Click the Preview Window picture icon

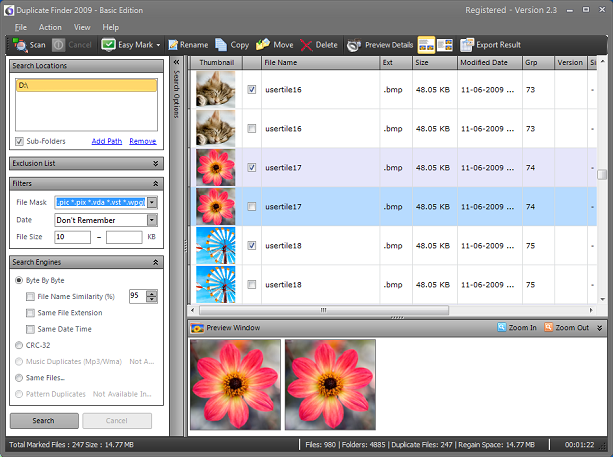click(x=197, y=328)
